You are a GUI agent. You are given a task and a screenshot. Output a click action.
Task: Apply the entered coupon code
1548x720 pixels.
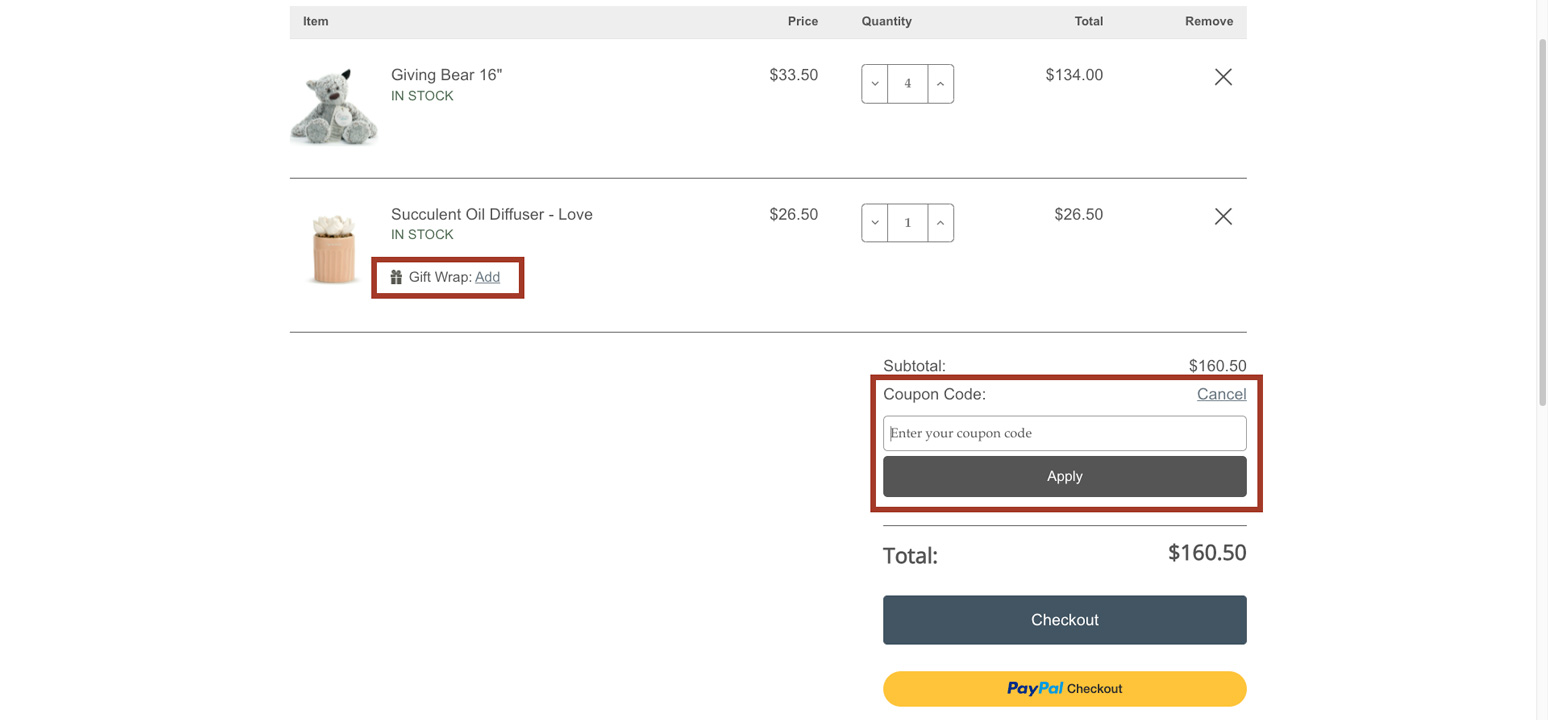[x=1063, y=476]
